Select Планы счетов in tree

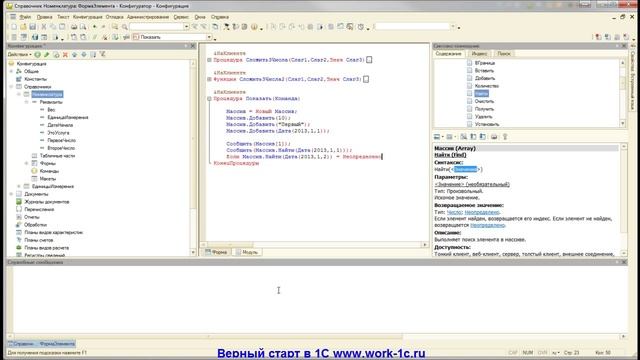(x=39, y=240)
